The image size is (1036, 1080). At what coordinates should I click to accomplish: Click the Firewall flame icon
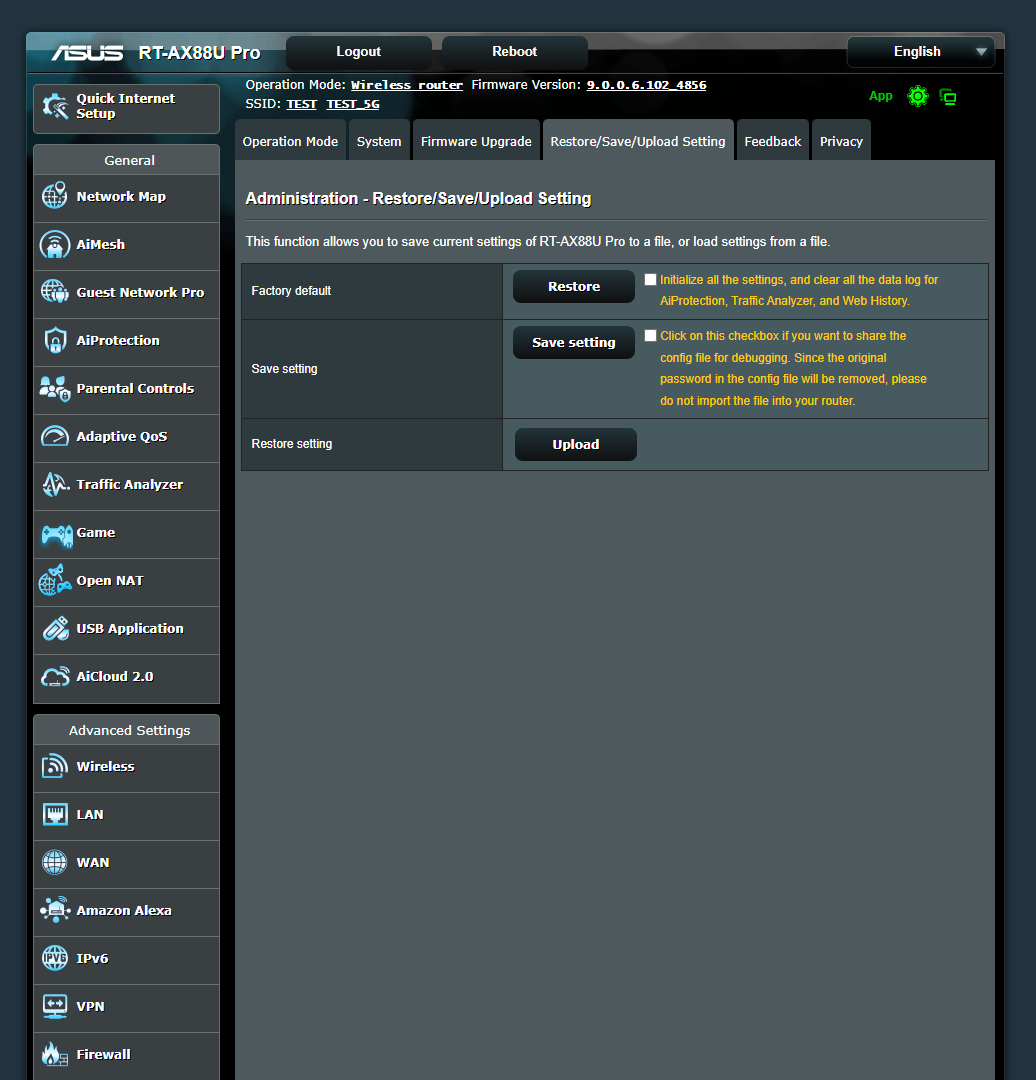[x=54, y=1054]
